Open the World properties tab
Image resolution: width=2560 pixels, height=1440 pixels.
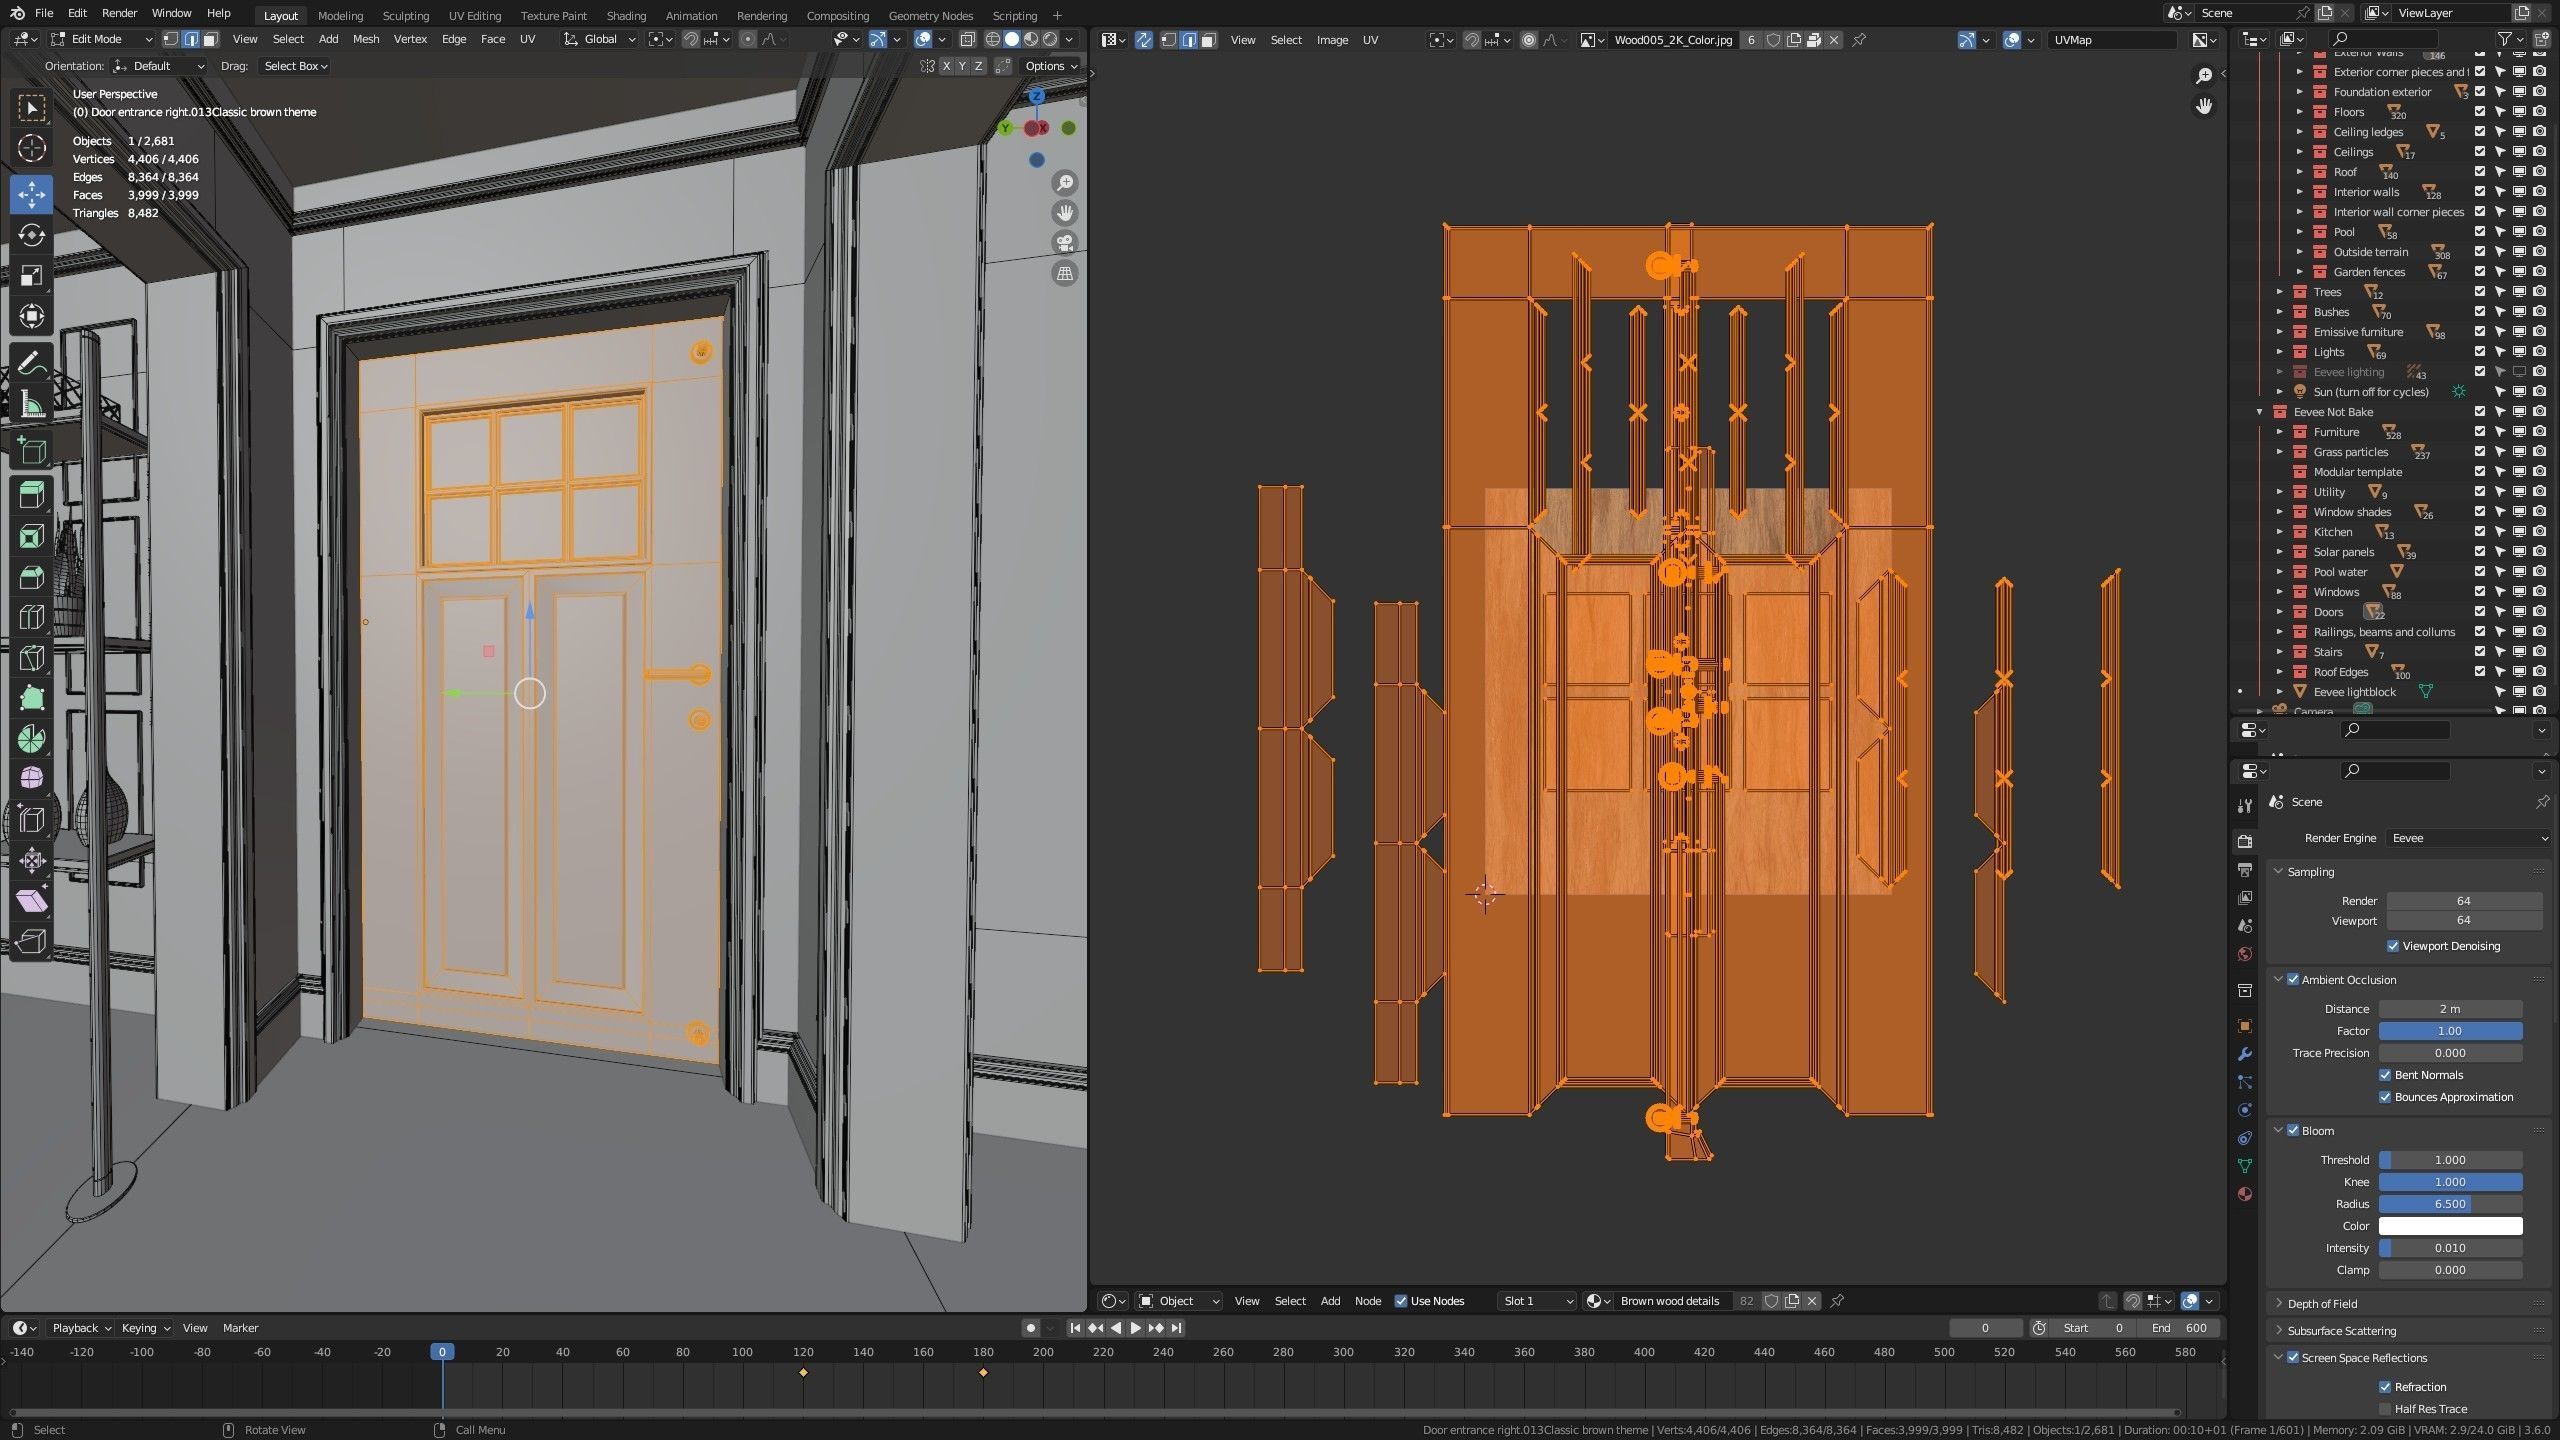(x=2245, y=954)
